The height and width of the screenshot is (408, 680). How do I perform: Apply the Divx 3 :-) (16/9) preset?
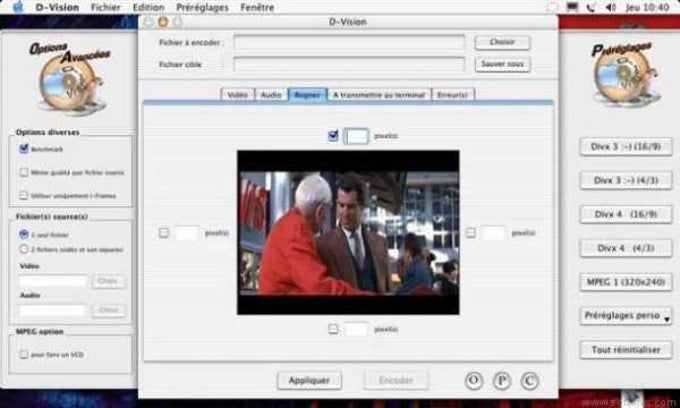click(x=626, y=147)
